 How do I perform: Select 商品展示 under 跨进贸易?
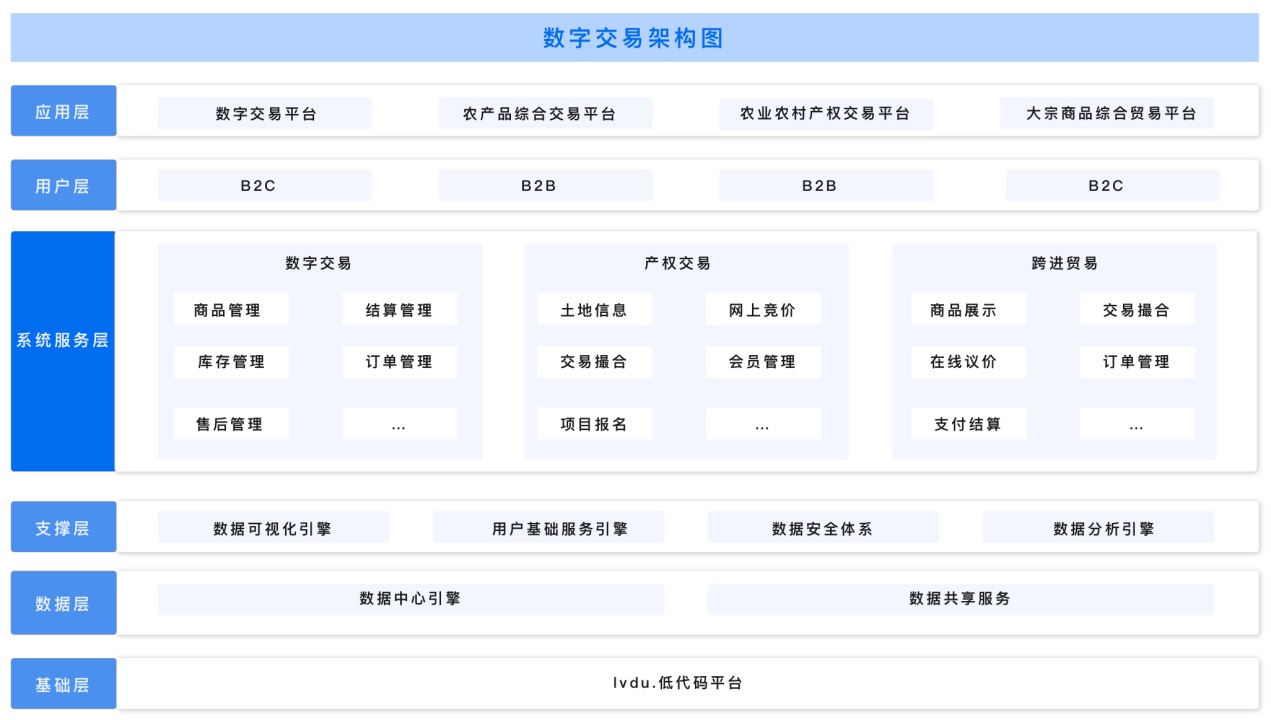click(x=968, y=309)
